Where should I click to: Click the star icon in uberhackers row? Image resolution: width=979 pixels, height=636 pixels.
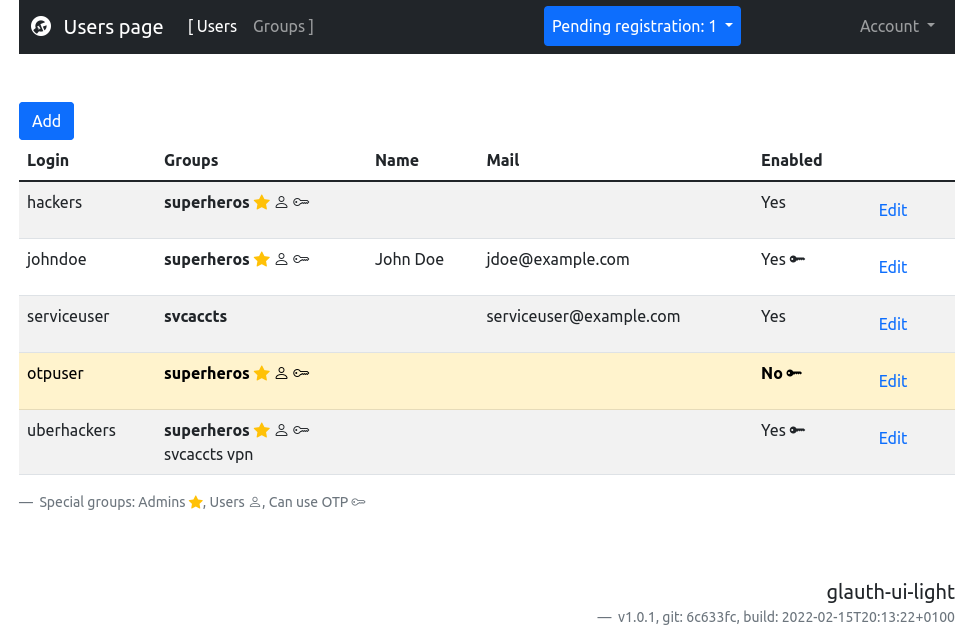coord(262,431)
